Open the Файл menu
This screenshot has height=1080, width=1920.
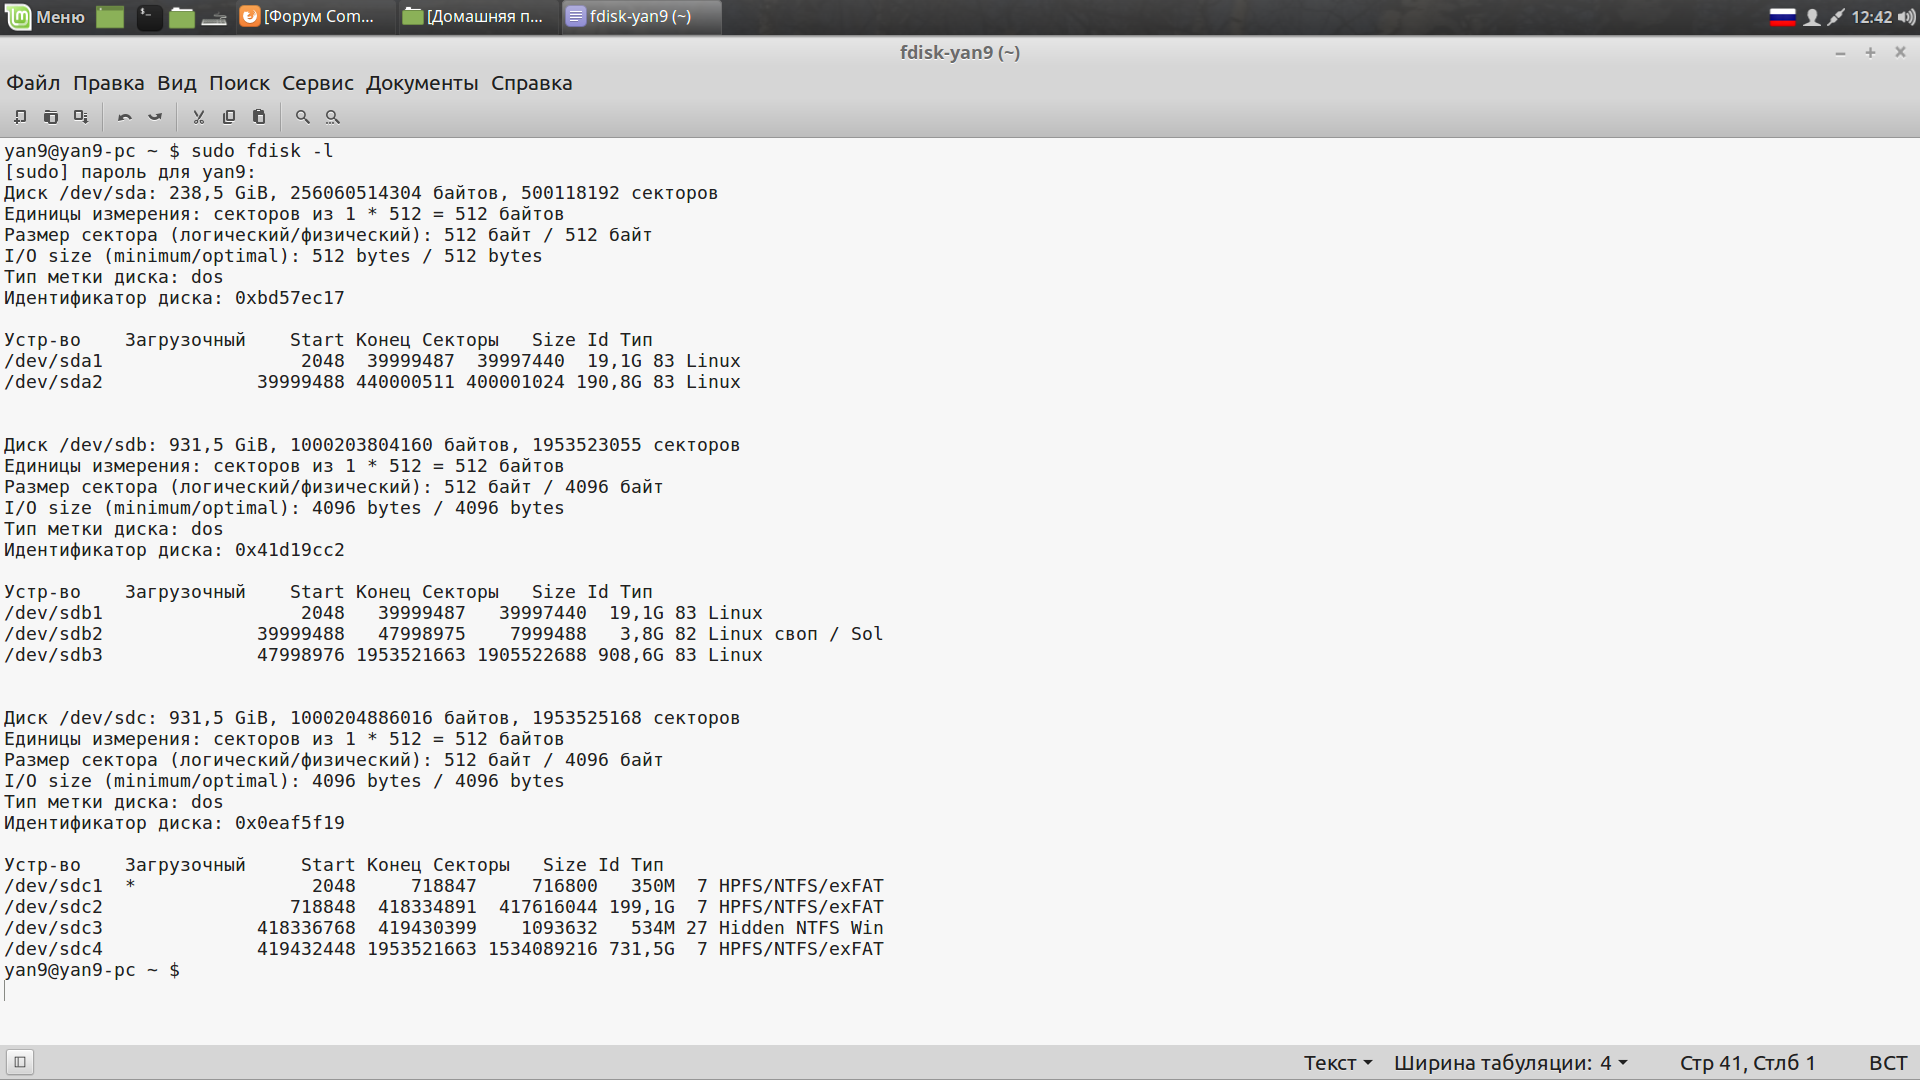(x=33, y=83)
